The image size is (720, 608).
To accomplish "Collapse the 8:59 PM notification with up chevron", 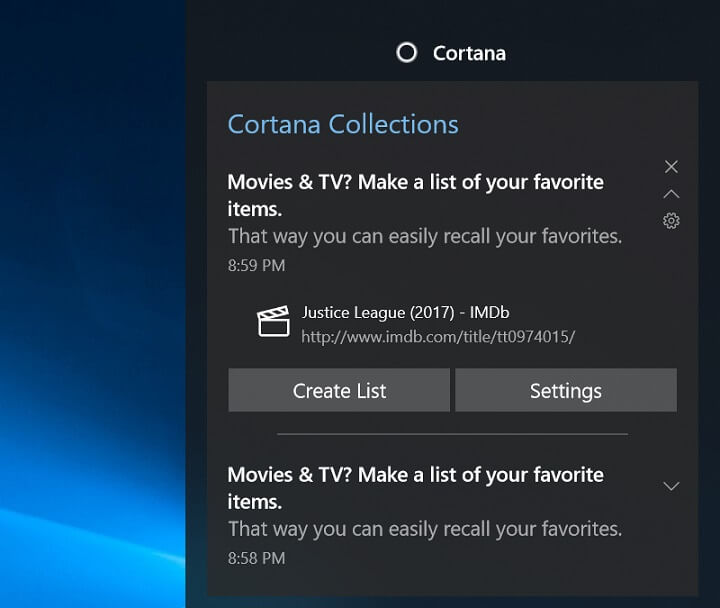I will pos(671,194).
